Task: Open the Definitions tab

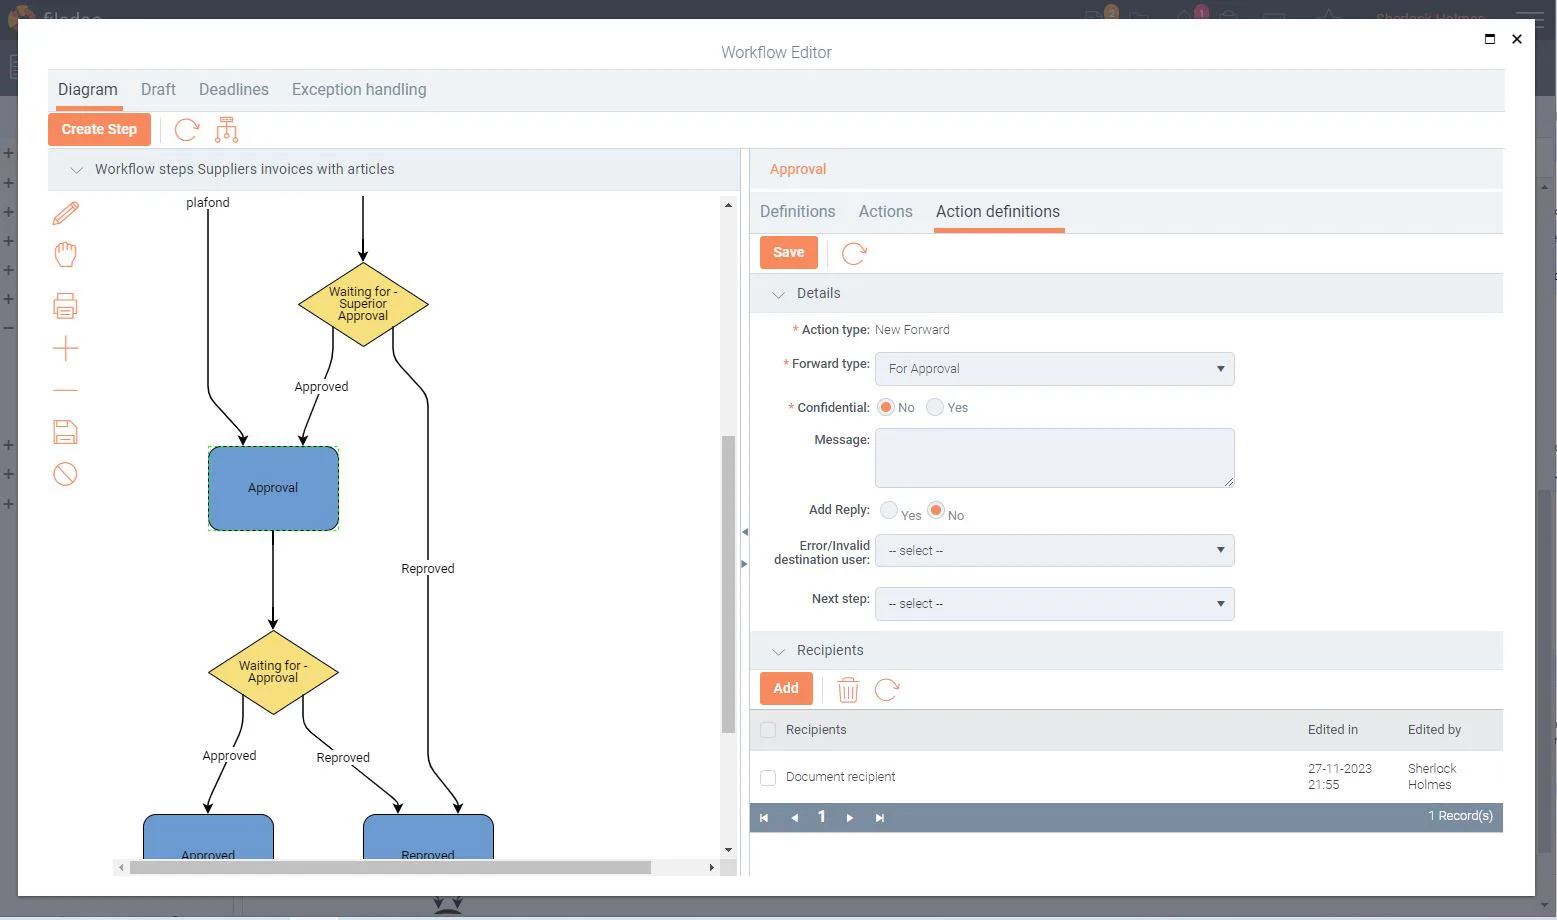Action: tap(797, 211)
